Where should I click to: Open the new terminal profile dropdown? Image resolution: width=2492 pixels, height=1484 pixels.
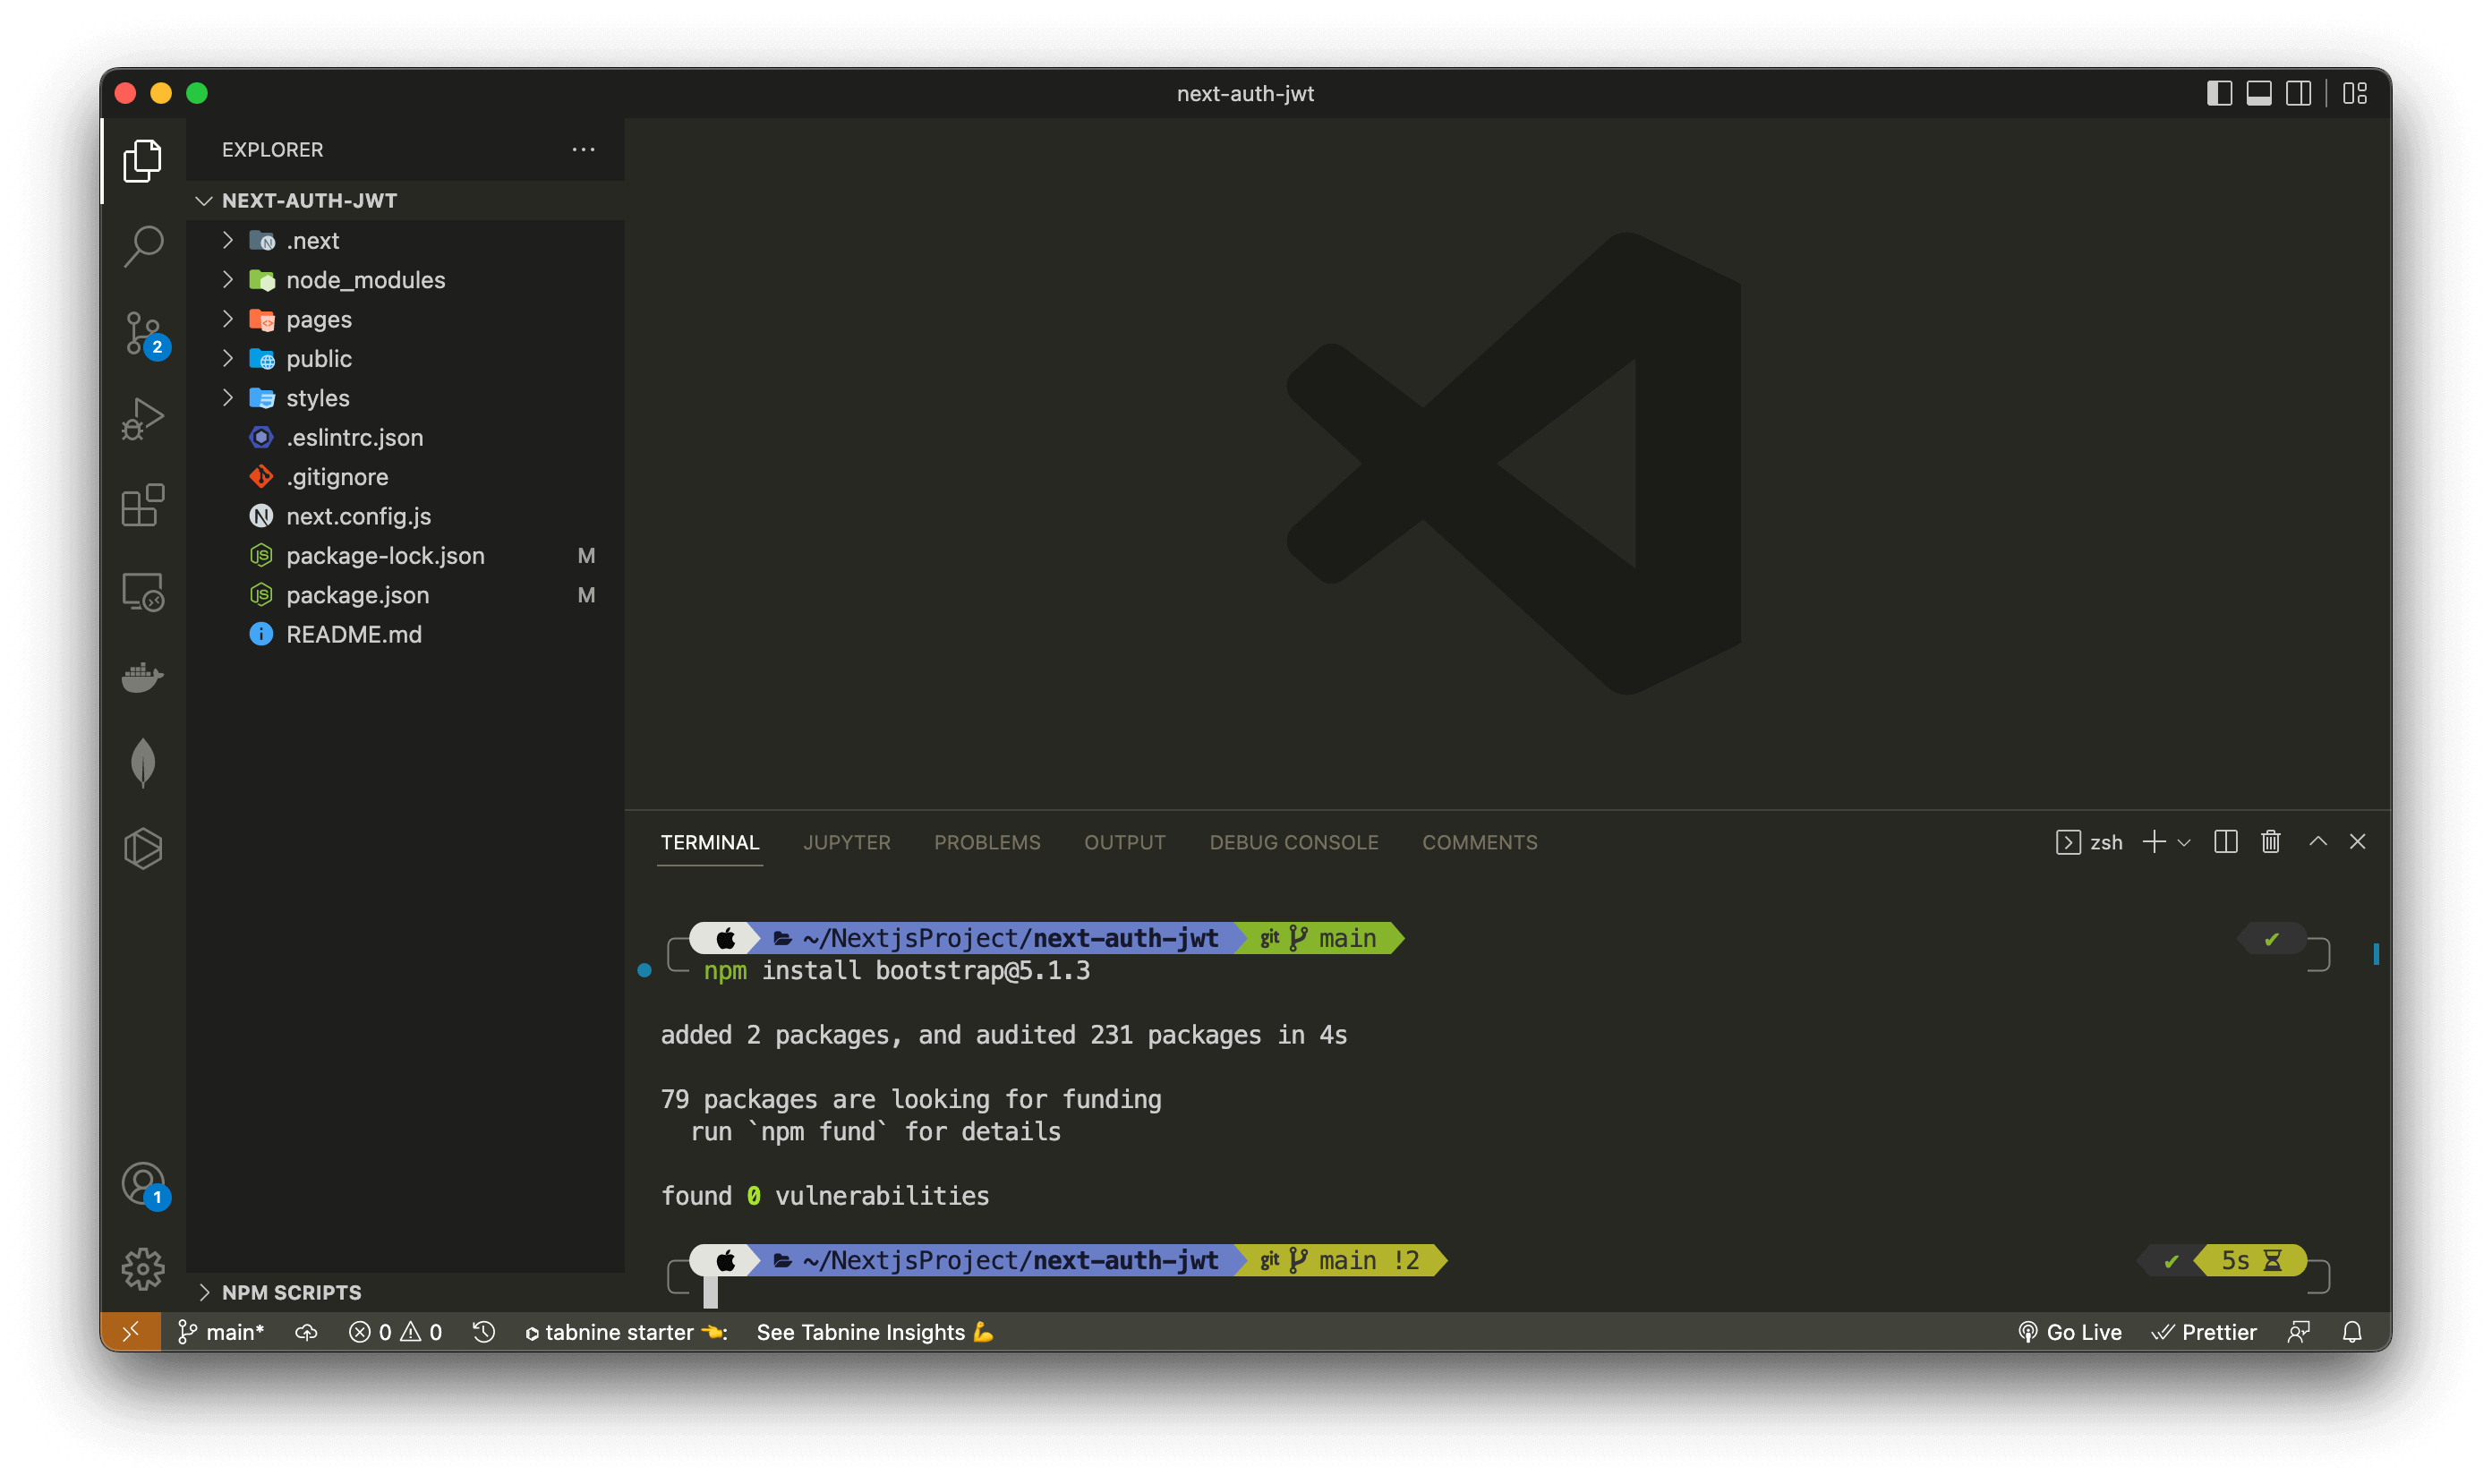tap(2184, 843)
